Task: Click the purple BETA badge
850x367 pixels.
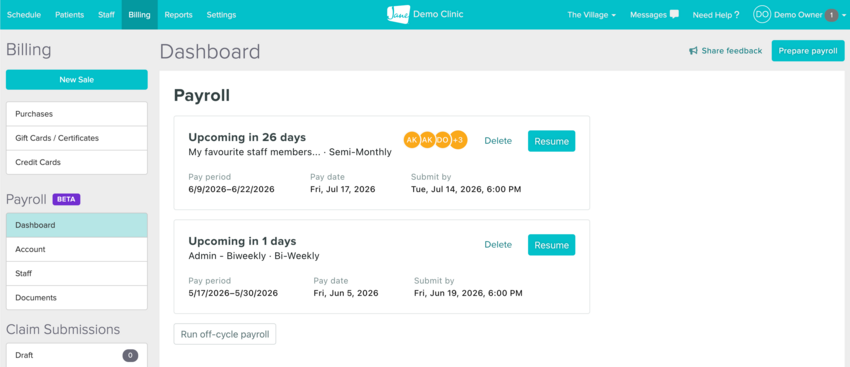Action: [66, 199]
